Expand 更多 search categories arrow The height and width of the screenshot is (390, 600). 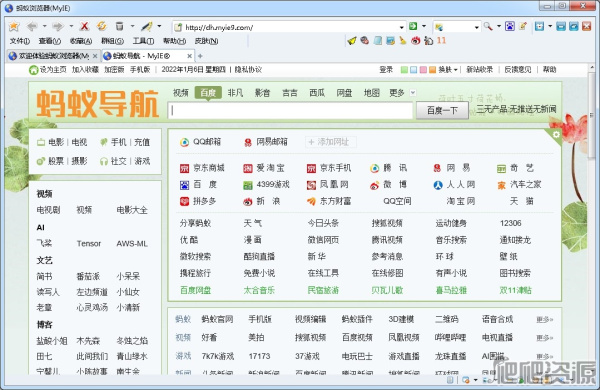pyautogui.click(x=412, y=93)
